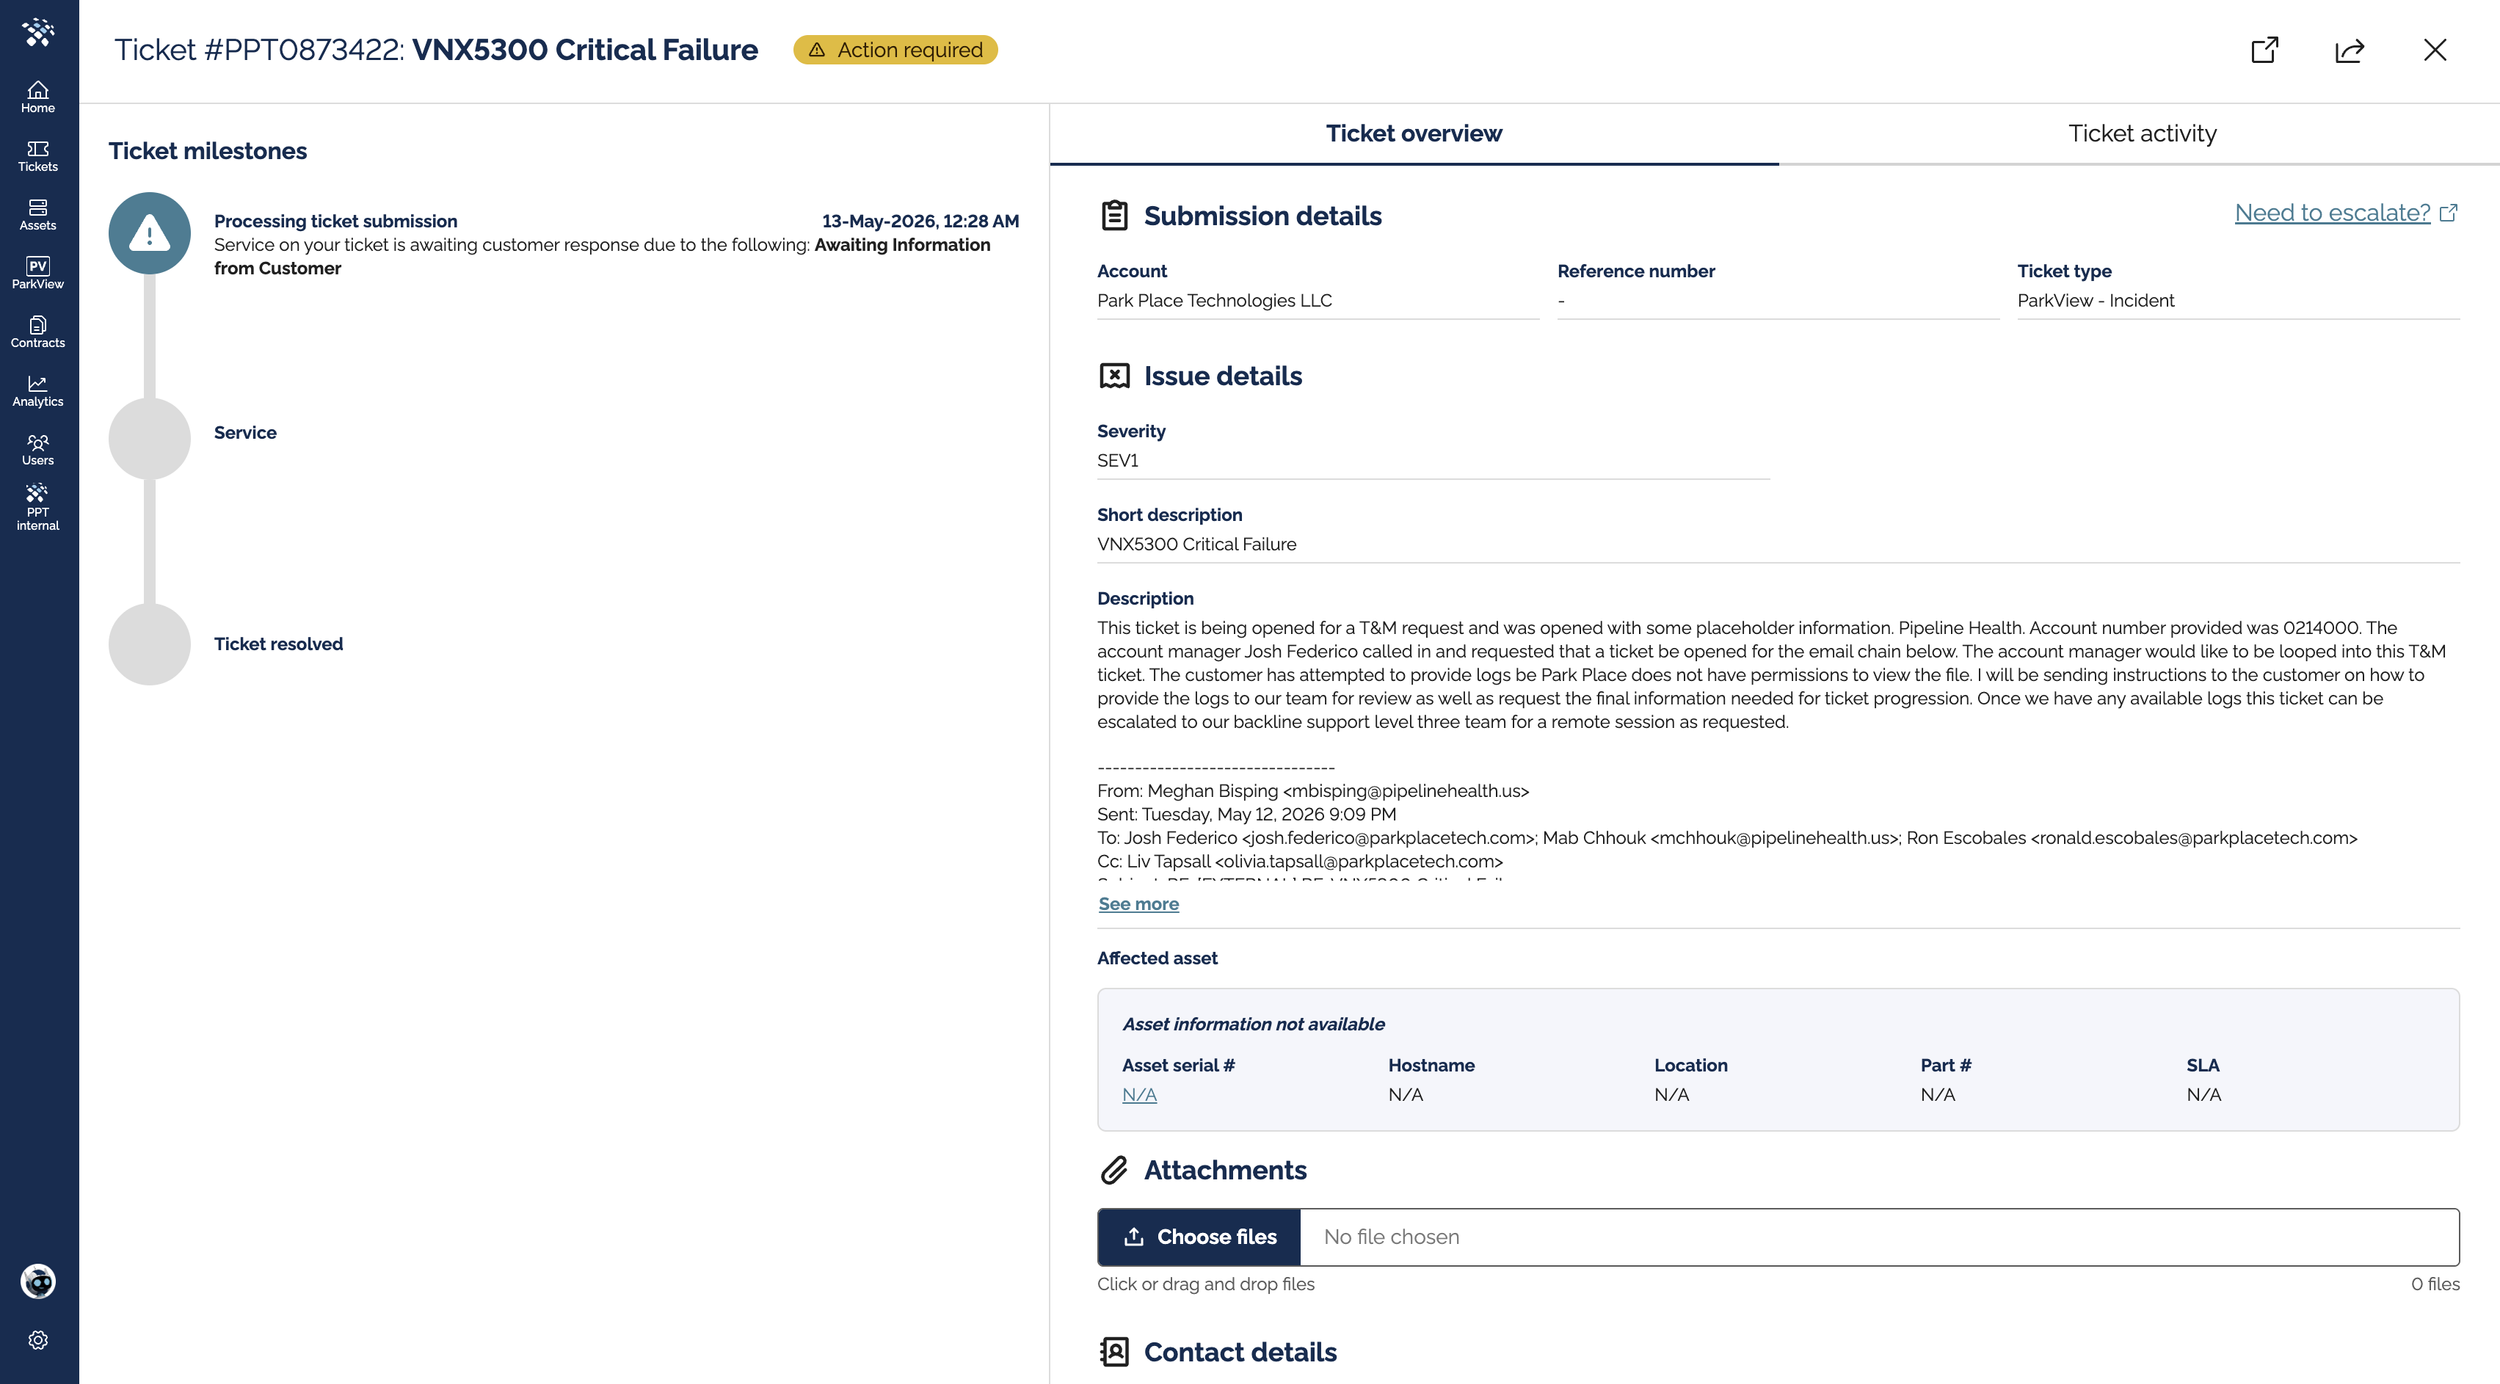Viewport: 2500px width, 1384px height.
Task: Open settings gear in the sidebar
Action: [x=38, y=1340]
